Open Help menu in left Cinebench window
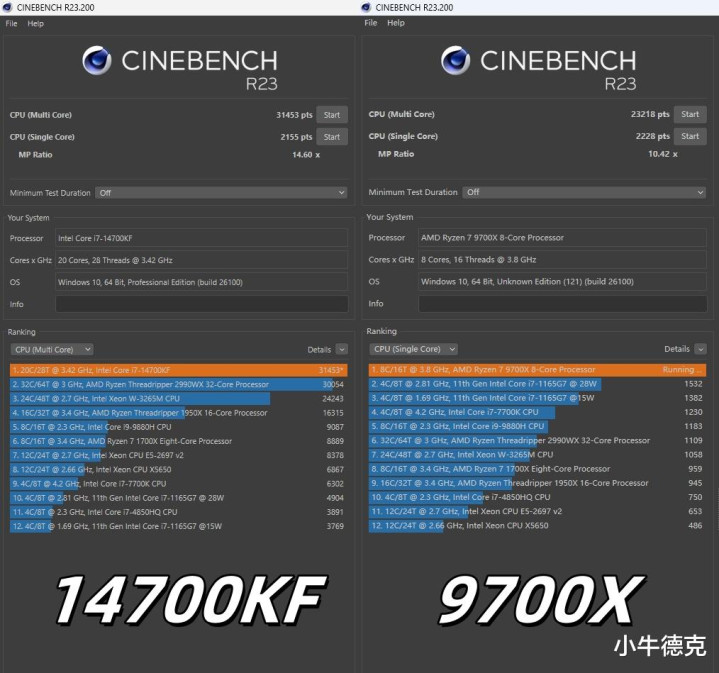 point(35,23)
